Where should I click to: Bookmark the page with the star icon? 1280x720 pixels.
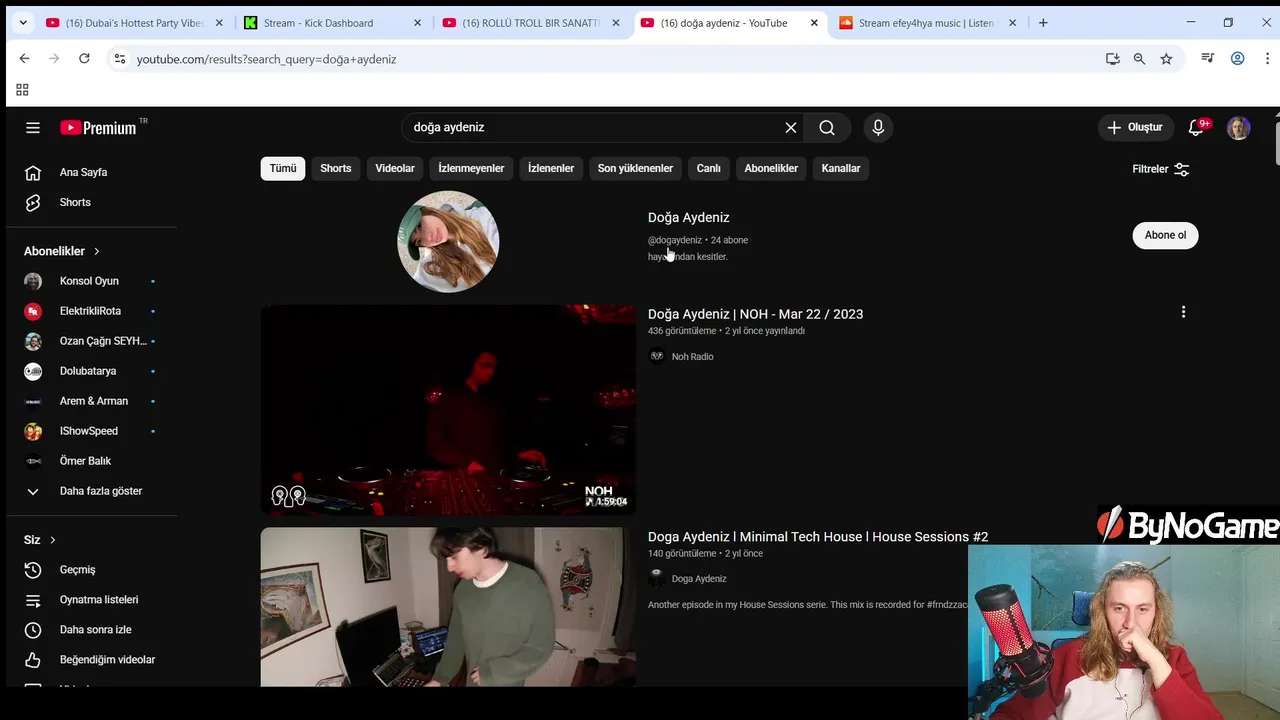click(x=1166, y=59)
